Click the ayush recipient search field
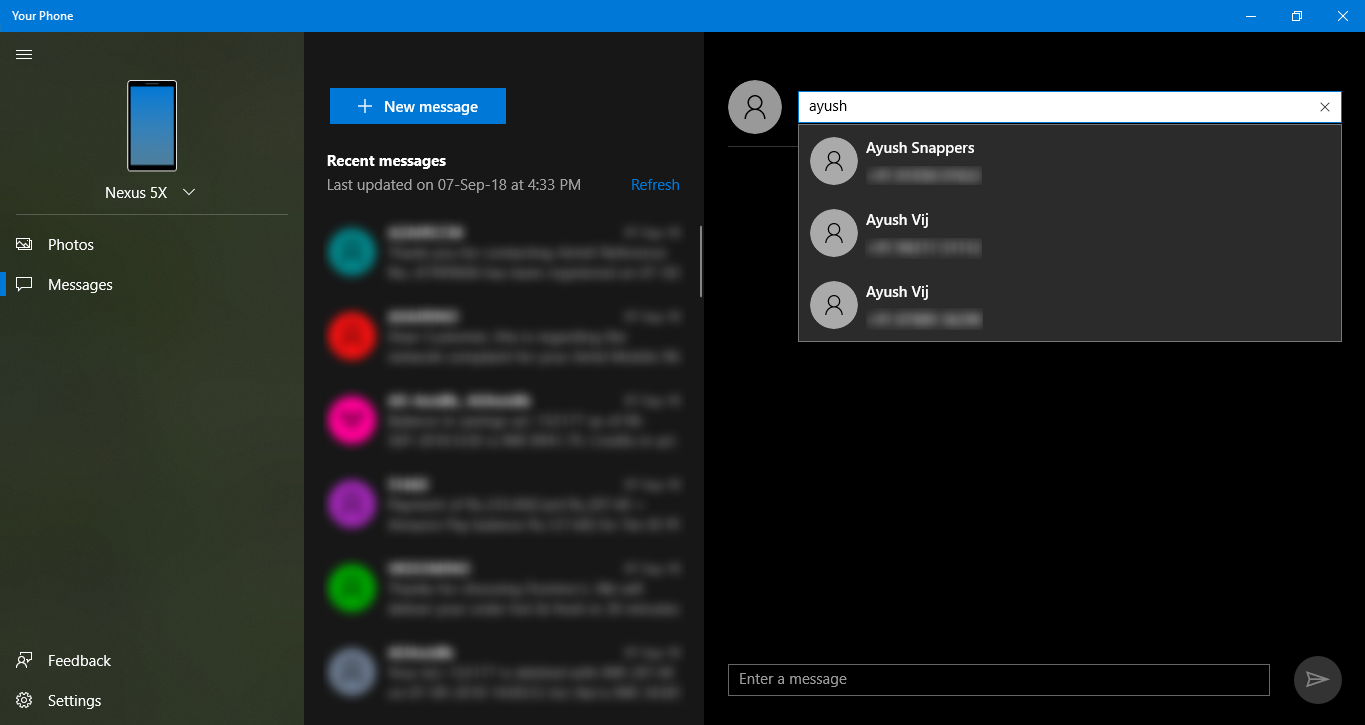This screenshot has height=725, width=1365. 1055,107
